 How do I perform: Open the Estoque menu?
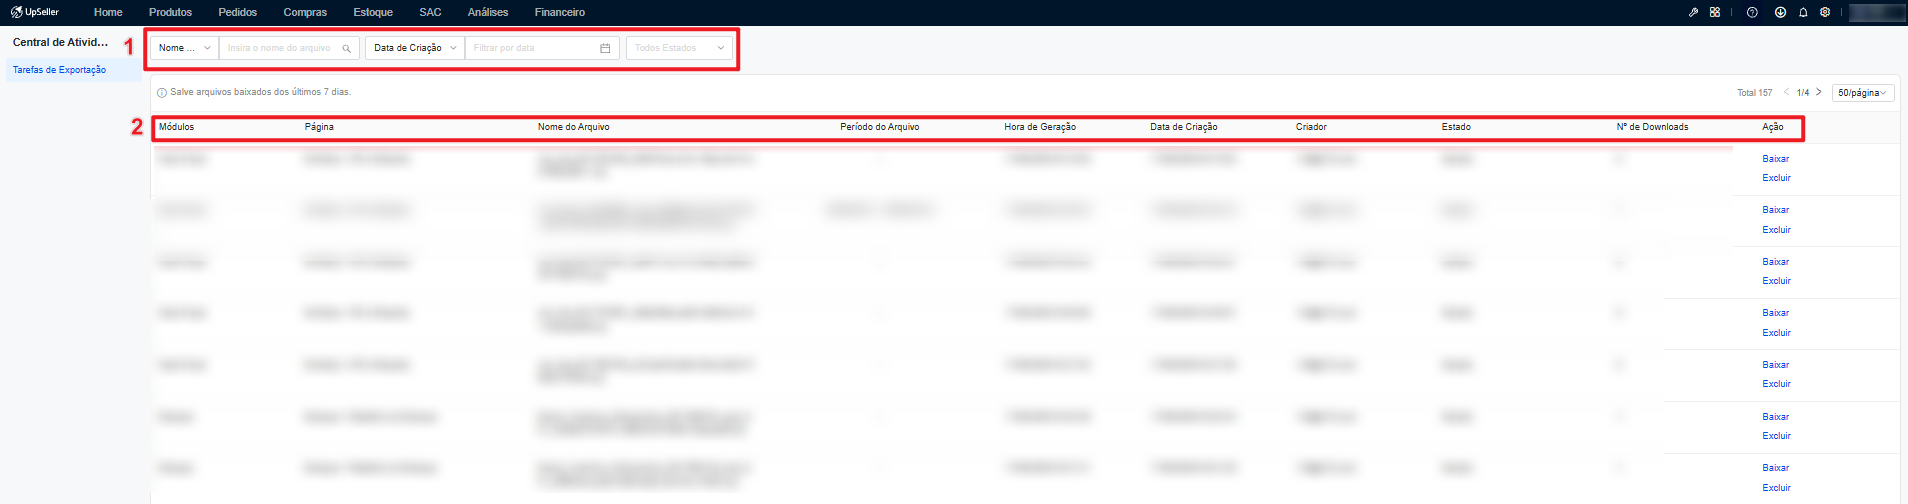pos(373,12)
